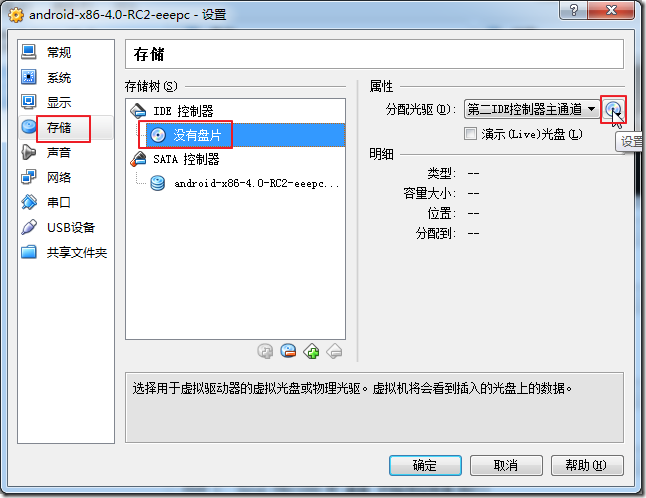The image size is (646, 498).
Task: Enable the 演示(Live)光盘 checkbox
Action: click(470, 134)
